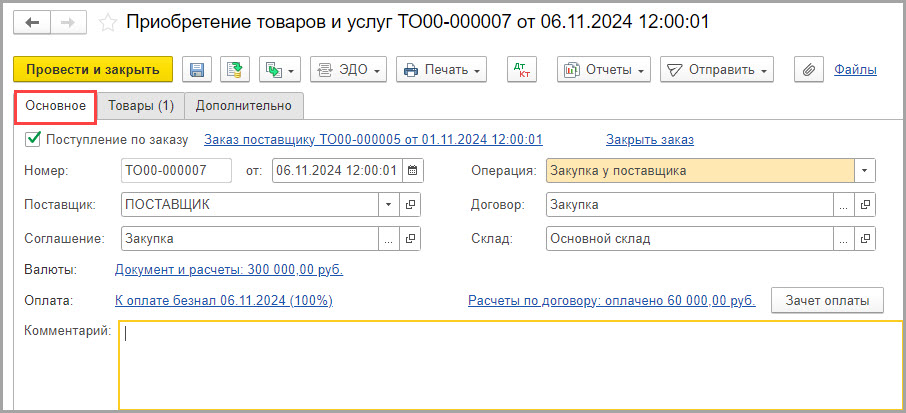The image size is (906, 413).
Task: Open the Договор record card icon
Action: 865,204
